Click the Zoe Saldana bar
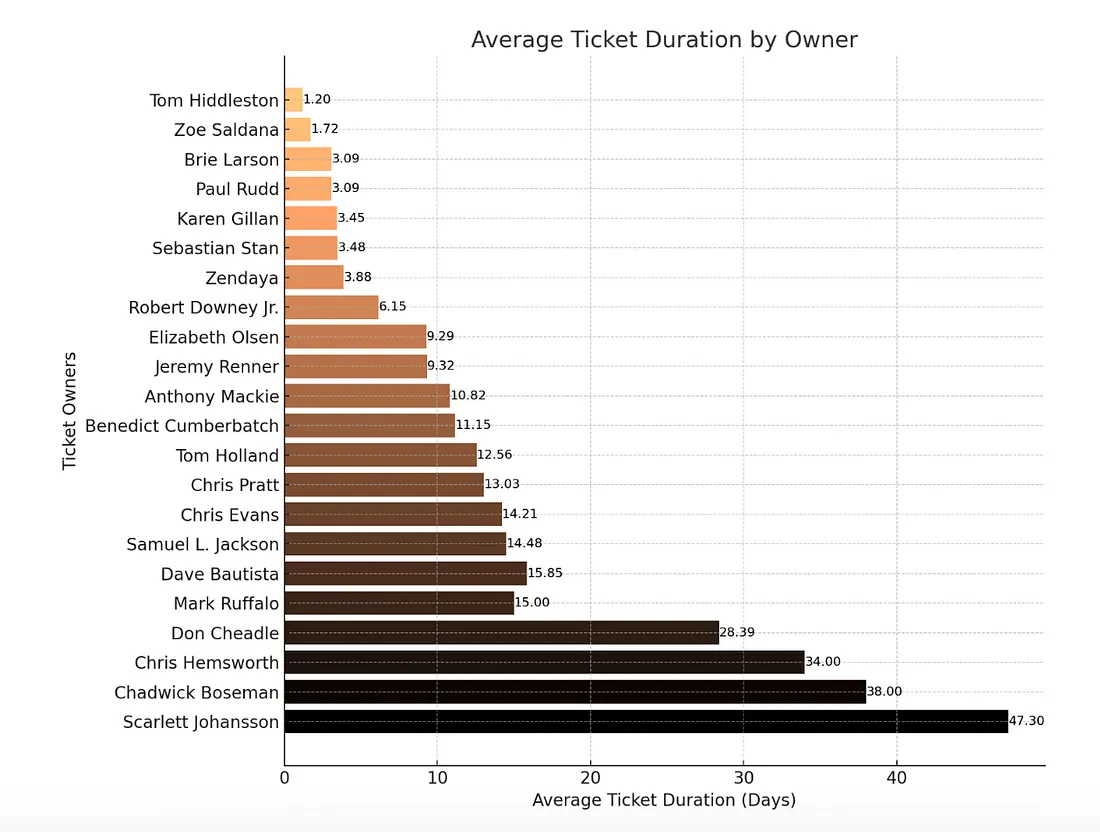This screenshot has height=832, width=1100. (x=297, y=130)
